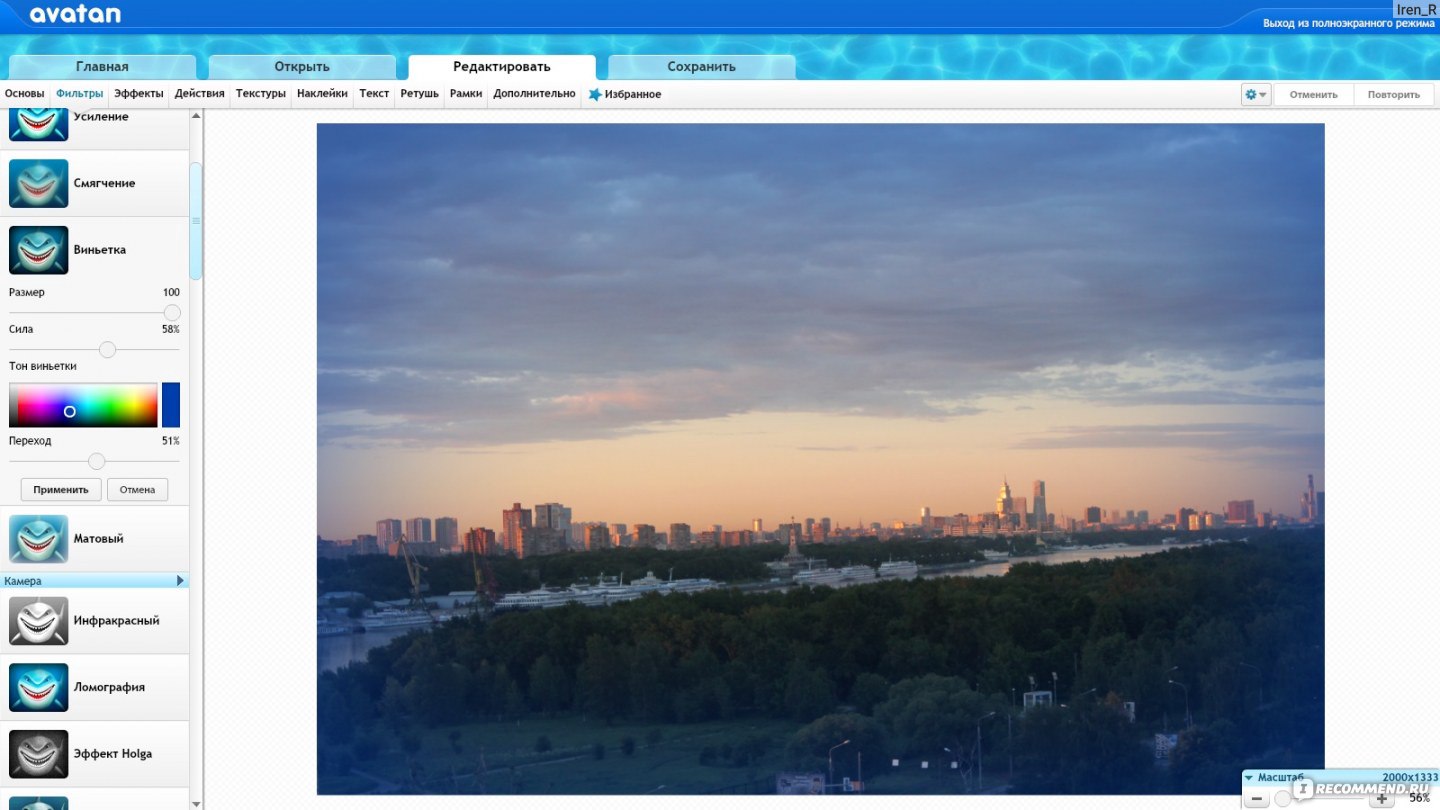Zoom out with the minus button

pyautogui.click(x=1256, y=798)
